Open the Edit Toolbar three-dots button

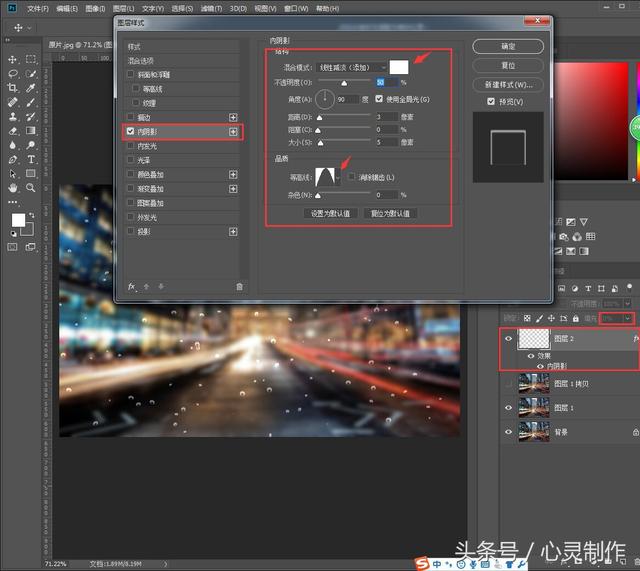click(x=13, y=202)
